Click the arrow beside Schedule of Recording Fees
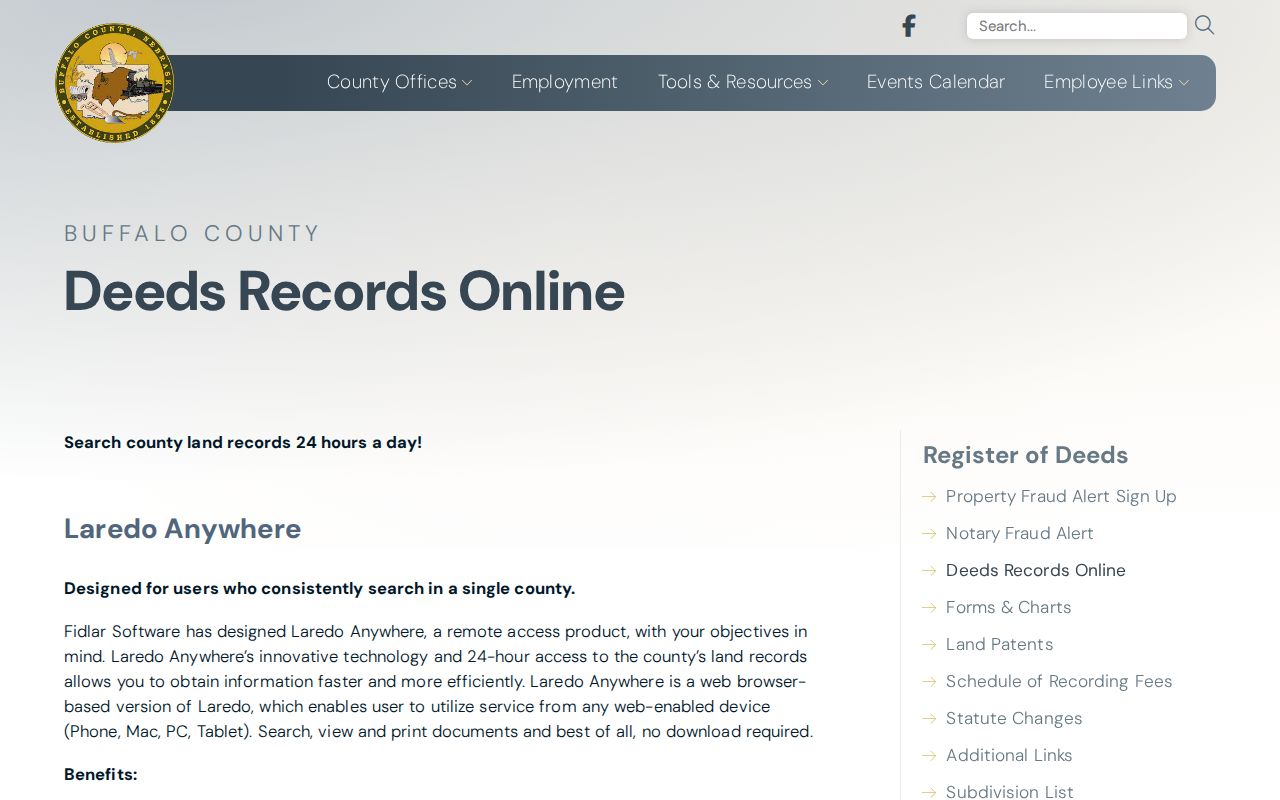1280x800 pixels. tap(929, 681)
